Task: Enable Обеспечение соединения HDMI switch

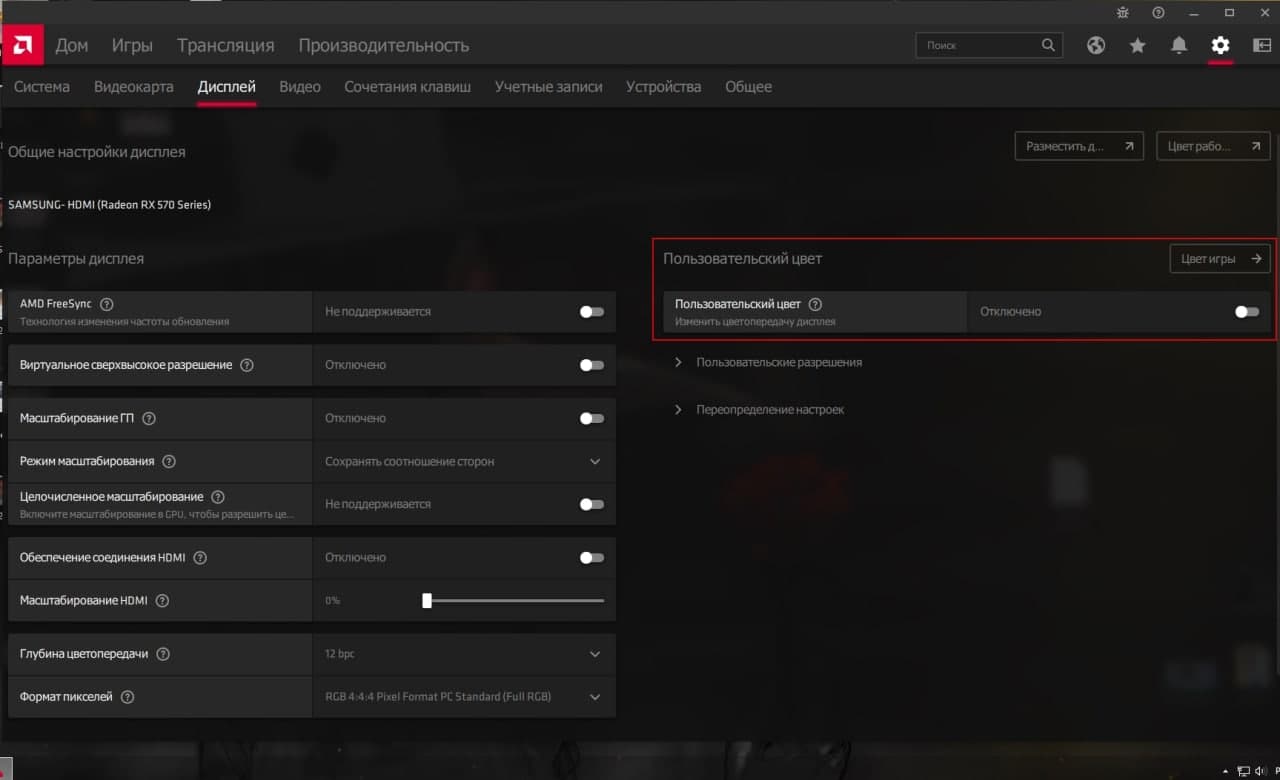Action: [592, 557]
